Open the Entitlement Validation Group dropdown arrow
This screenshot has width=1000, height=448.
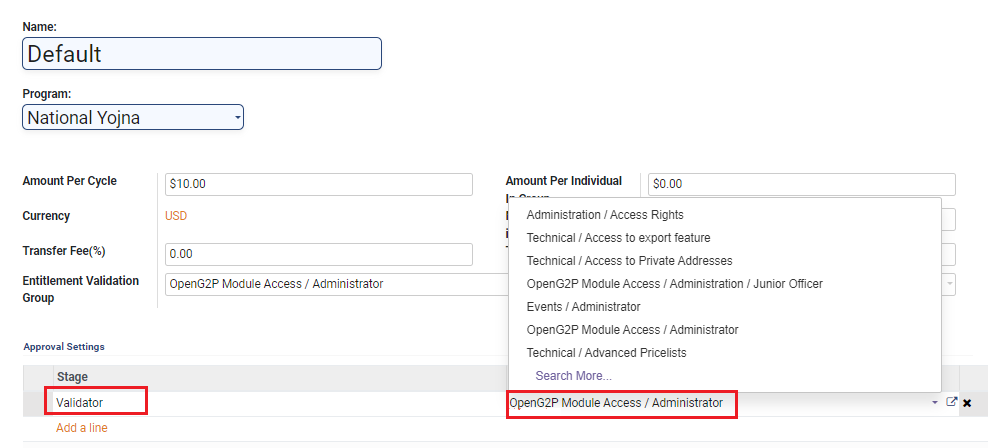coord(950,284)
